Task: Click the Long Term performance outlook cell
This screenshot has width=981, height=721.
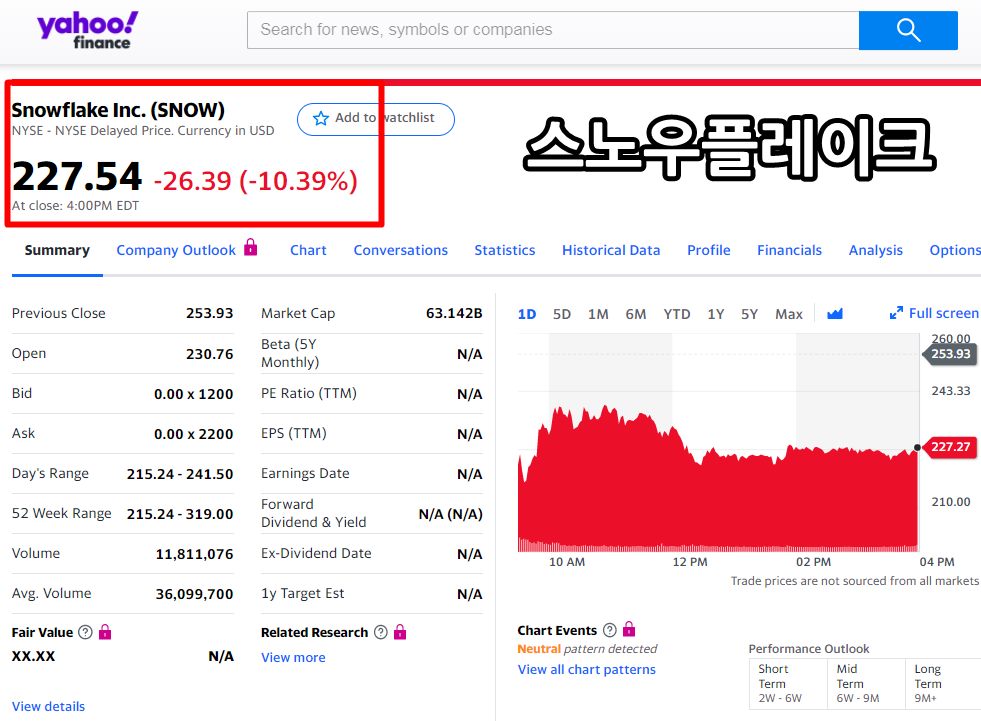Action: [x=943, y=683]
